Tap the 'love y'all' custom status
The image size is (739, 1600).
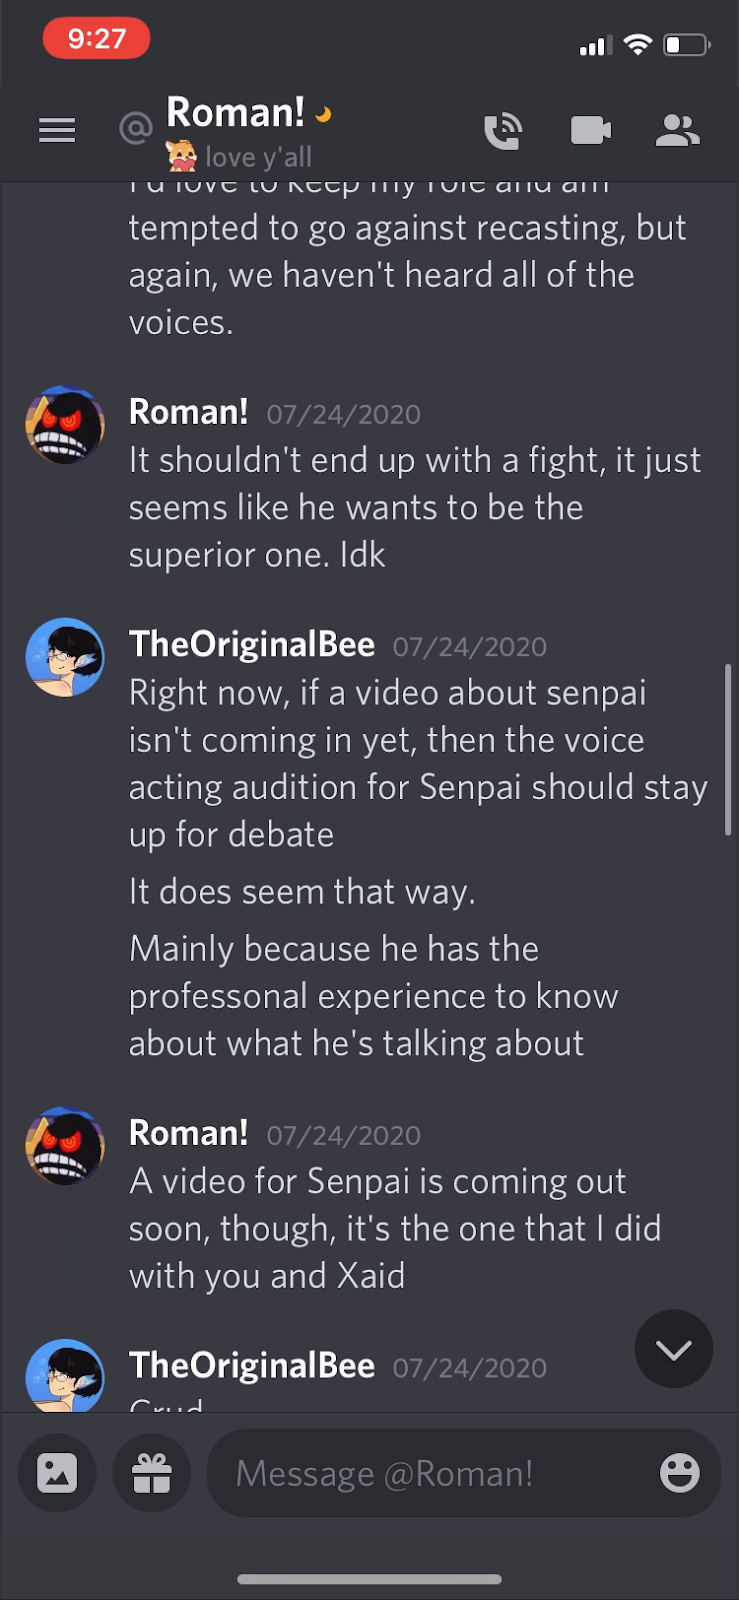point(258,157)
